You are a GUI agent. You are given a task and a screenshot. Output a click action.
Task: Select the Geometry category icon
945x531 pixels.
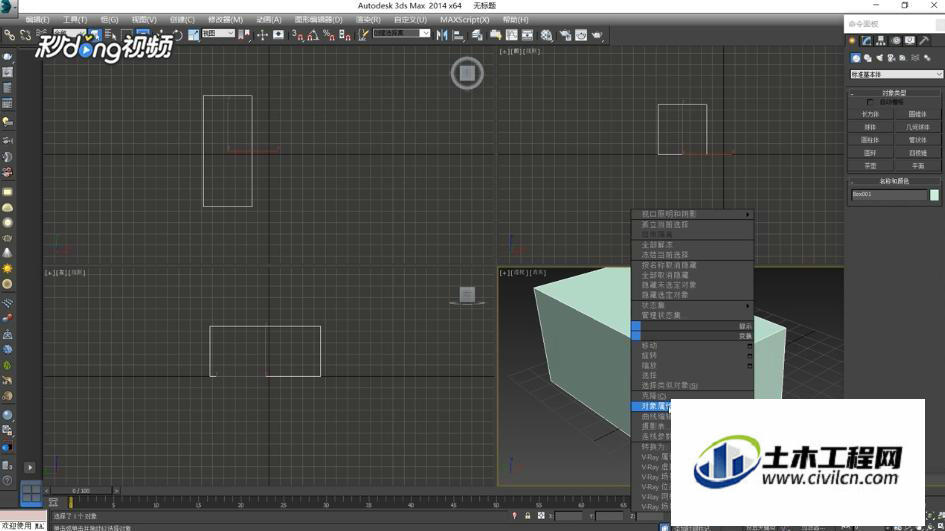(x=856, y=58)
